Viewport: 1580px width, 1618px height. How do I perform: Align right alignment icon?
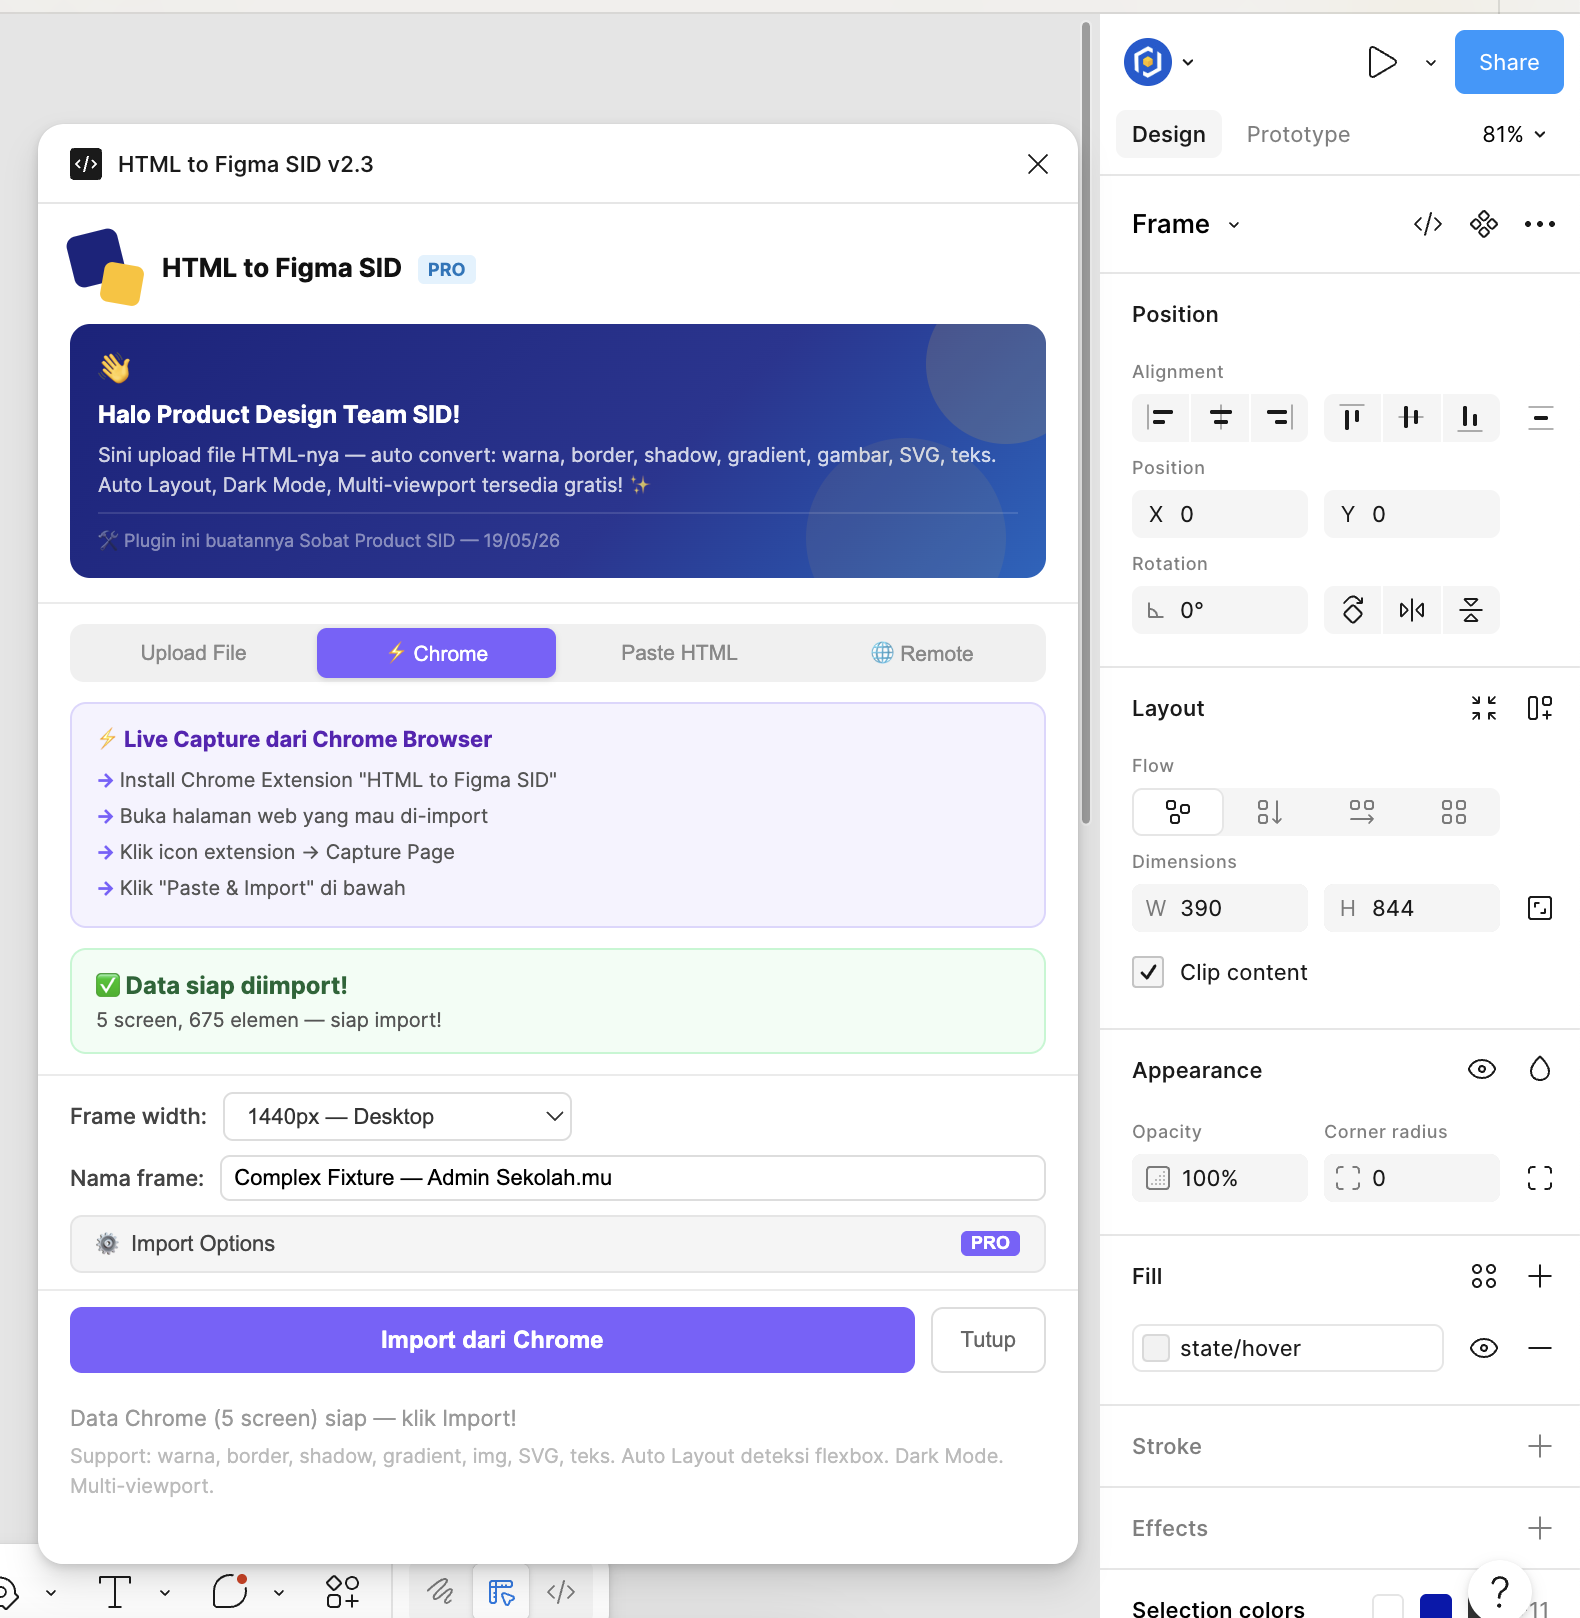pyautogui.click(x=1279, y=417)
